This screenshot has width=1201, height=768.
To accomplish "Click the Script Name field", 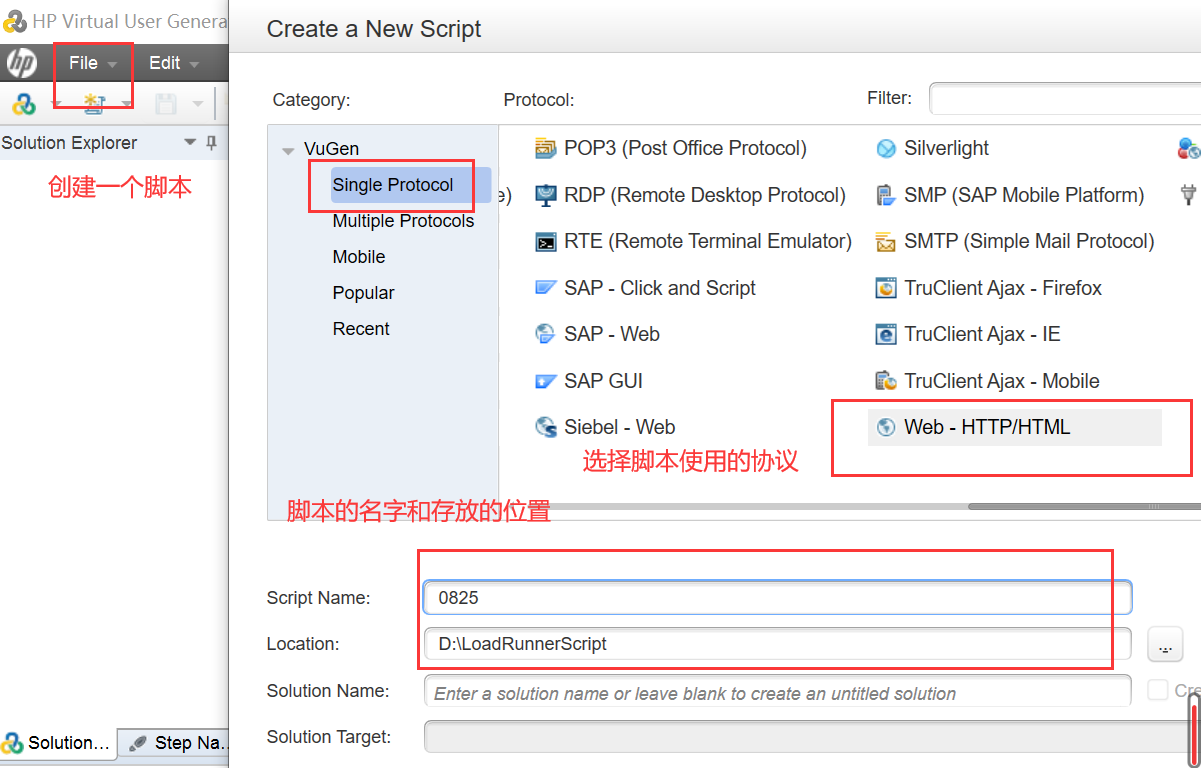I will pyautogui.click(x=777, y=598).
